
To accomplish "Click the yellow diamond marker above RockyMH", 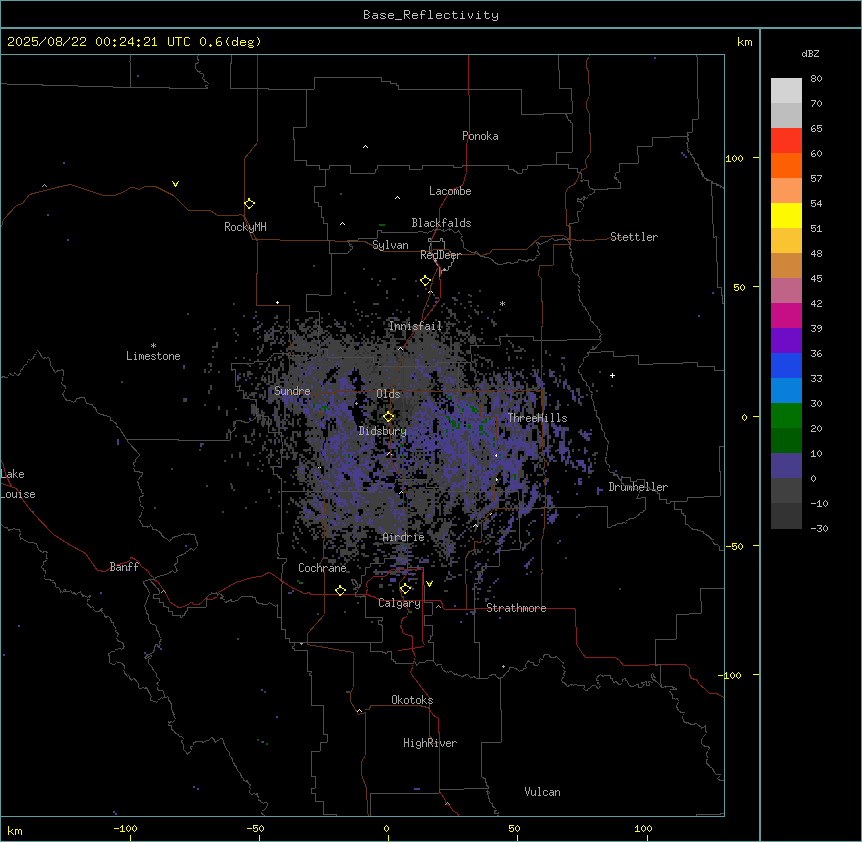I will pyautogui.click(x=250, y=204).
